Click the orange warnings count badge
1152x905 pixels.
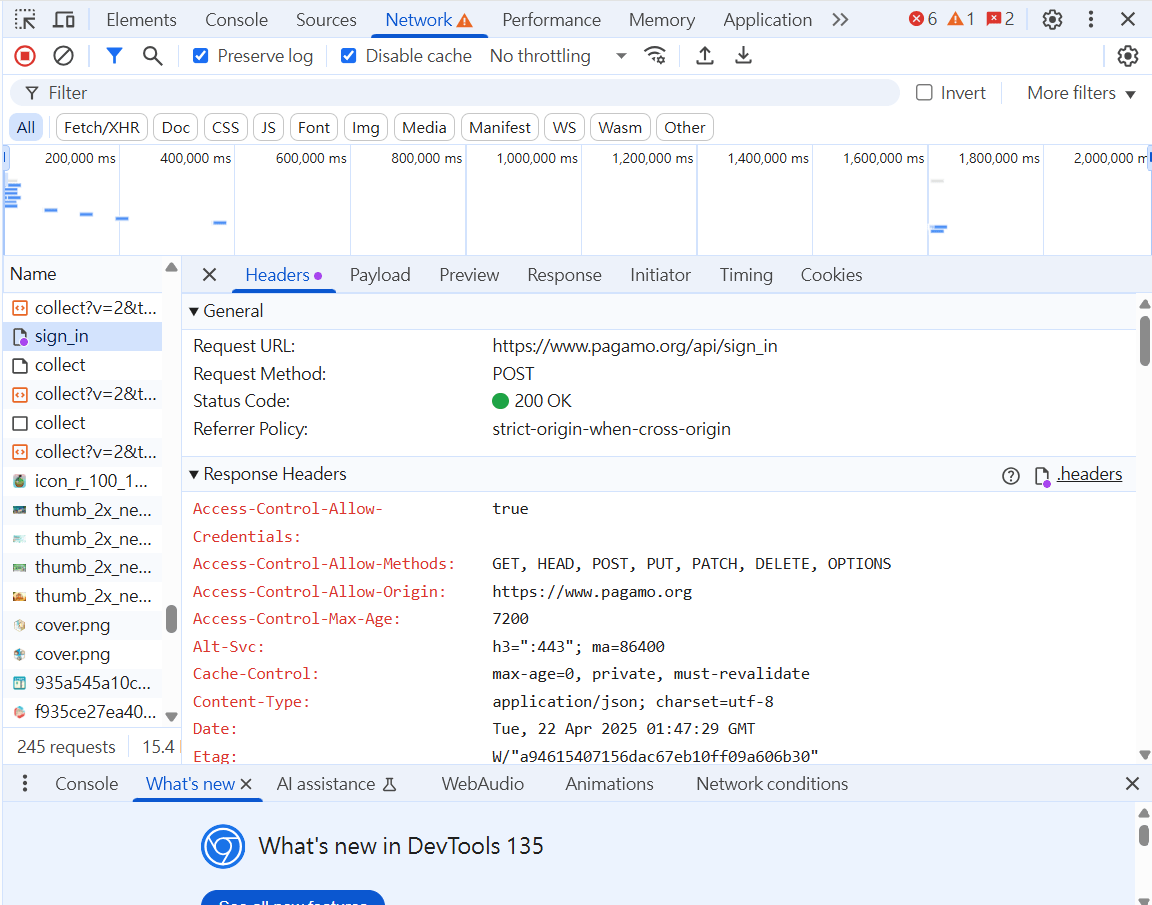tap(961, 19)
